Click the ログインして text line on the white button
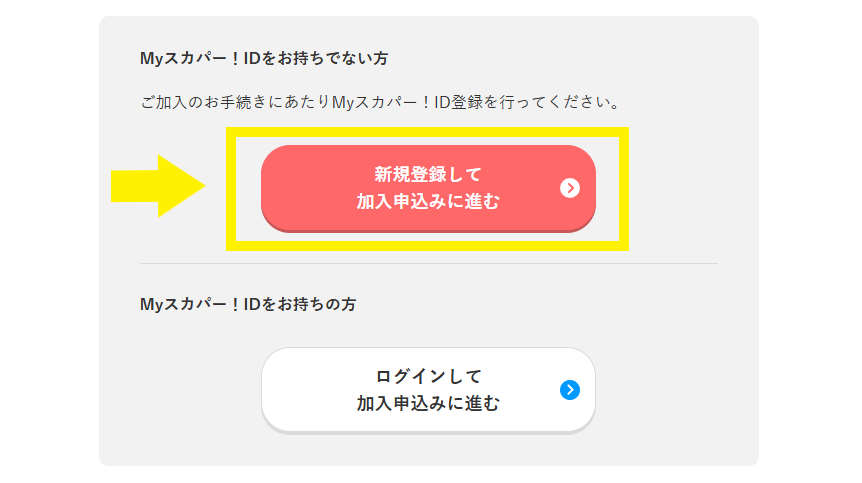Viewport: 862px width, 483px height. [x=428, y=376]
